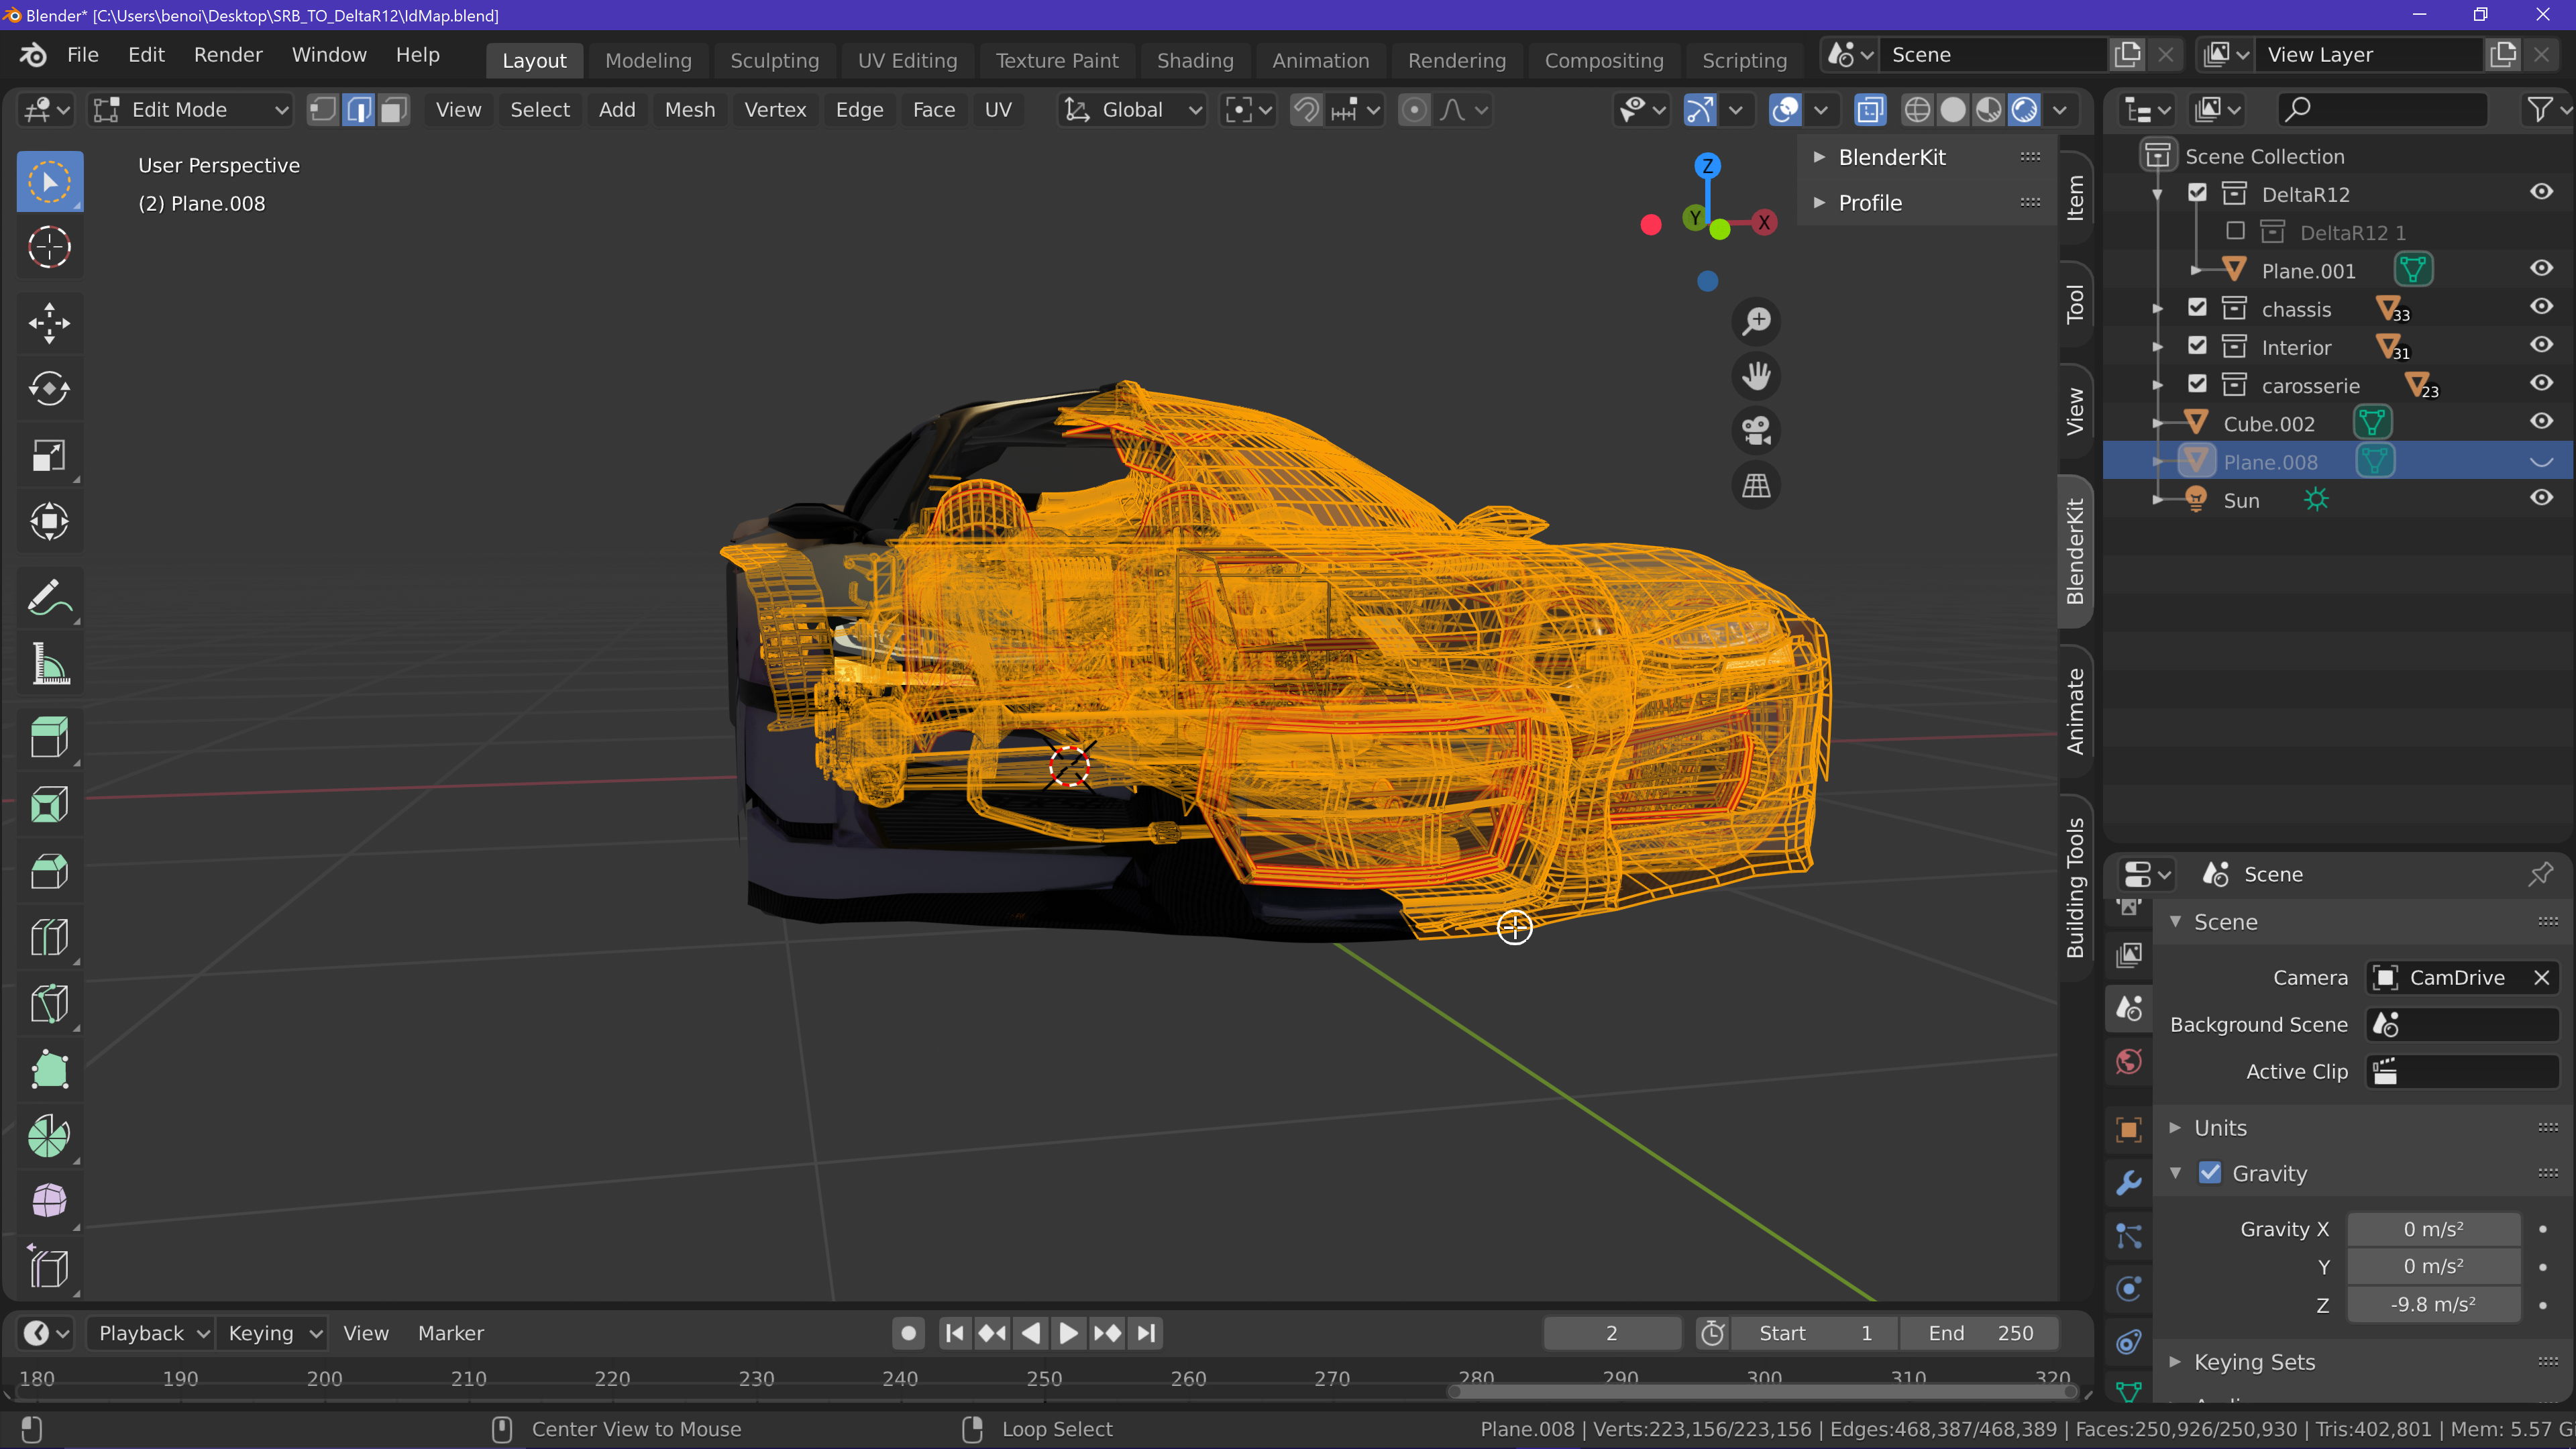Switch to the UV Editing workspace tab
This screenshot has height=1449, width=2576.
click(x=907, y=60)
